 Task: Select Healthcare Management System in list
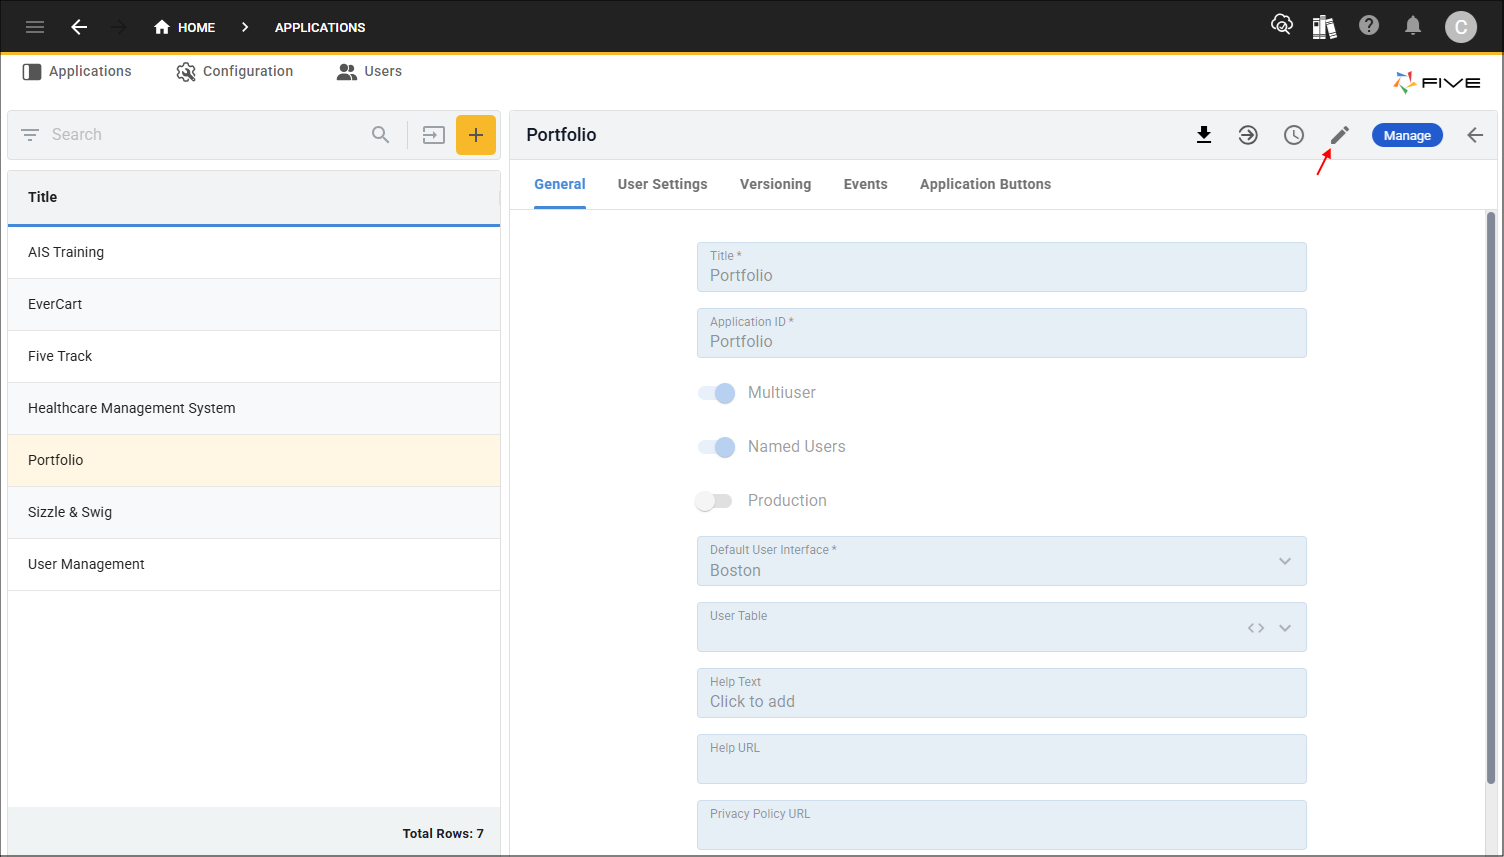(x=132, y=408)
